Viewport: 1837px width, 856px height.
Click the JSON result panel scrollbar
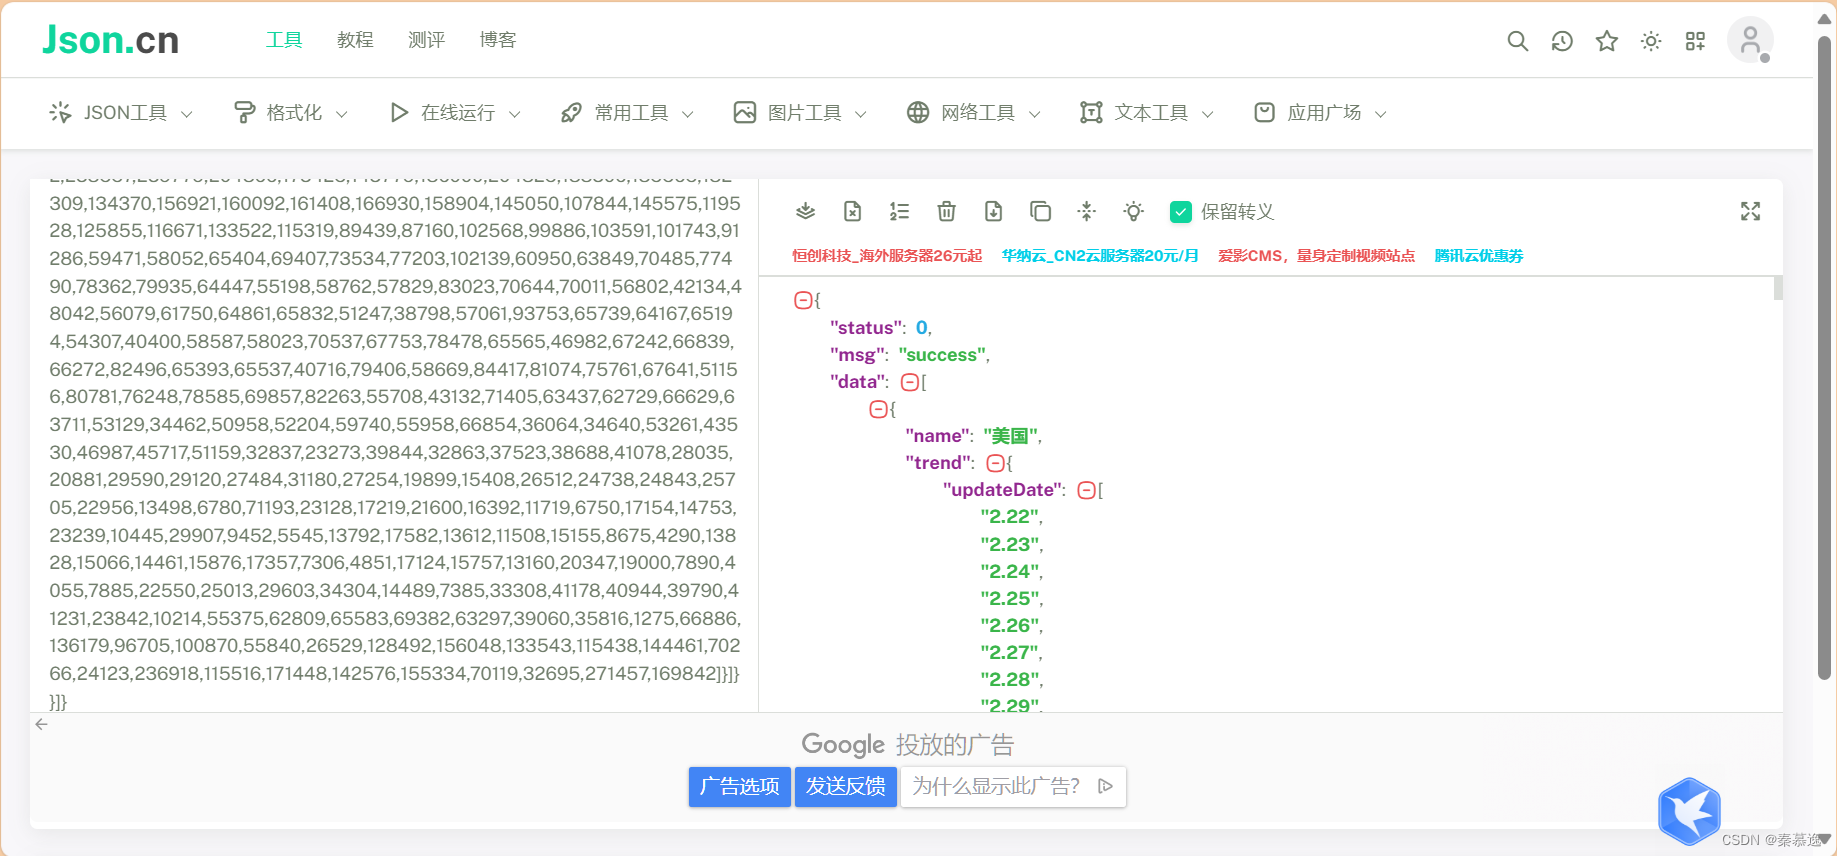(x=1778, y=288)
